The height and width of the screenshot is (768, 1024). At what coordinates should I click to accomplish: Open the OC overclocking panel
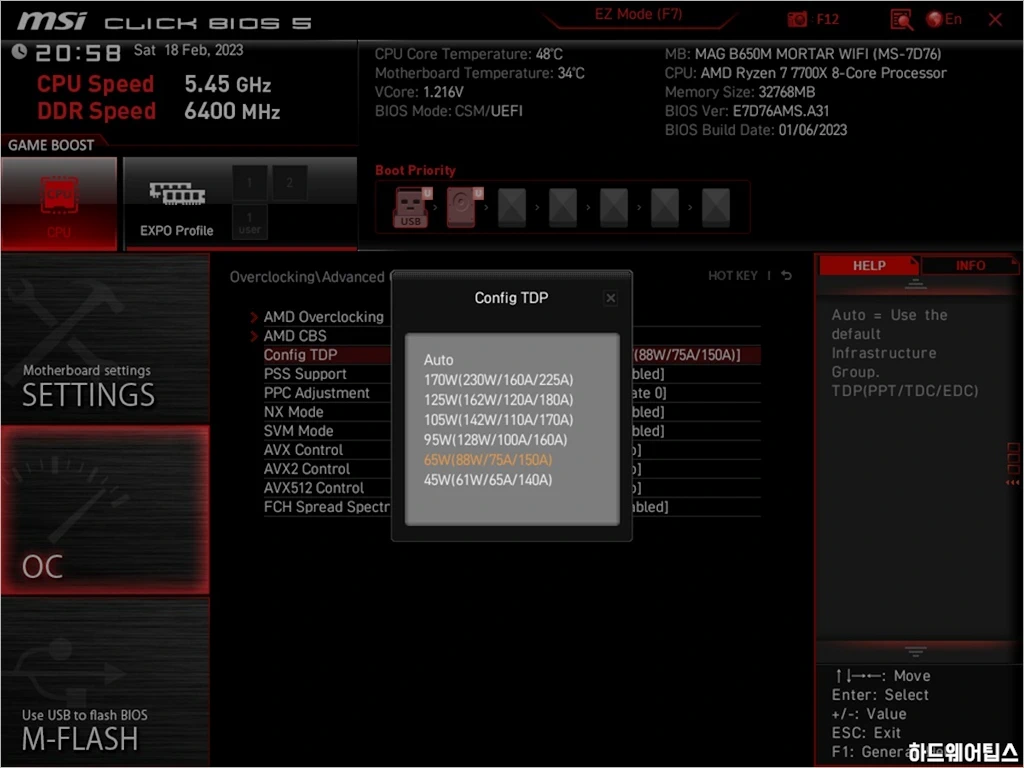[105, 510]
